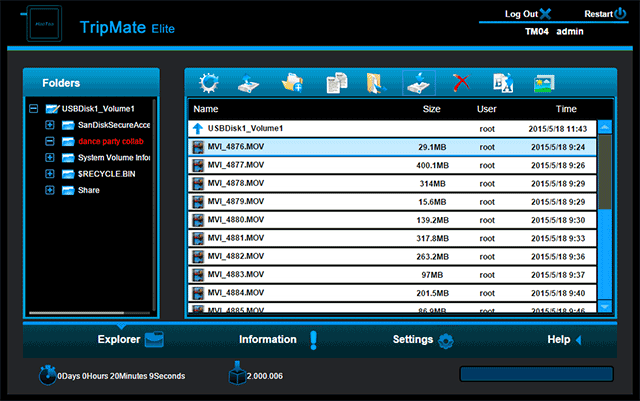Click the copy documents icon
Image resolution: width=640 pixels, height=401 pixels.
337,83
